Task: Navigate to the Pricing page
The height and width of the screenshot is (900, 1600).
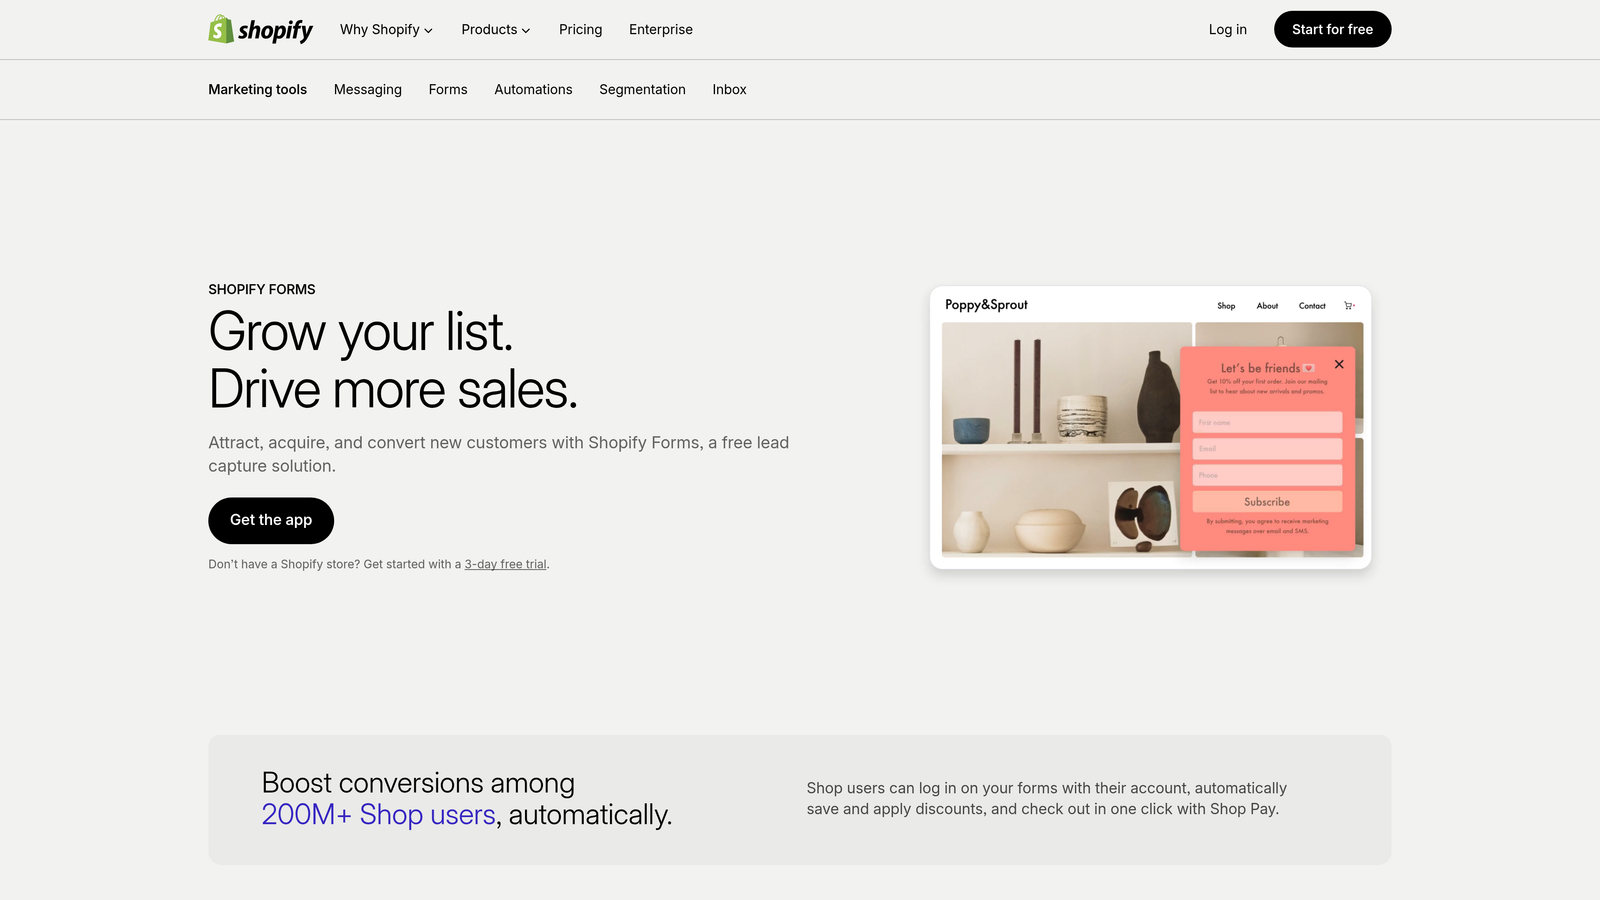Action: (x=580, y=29)
